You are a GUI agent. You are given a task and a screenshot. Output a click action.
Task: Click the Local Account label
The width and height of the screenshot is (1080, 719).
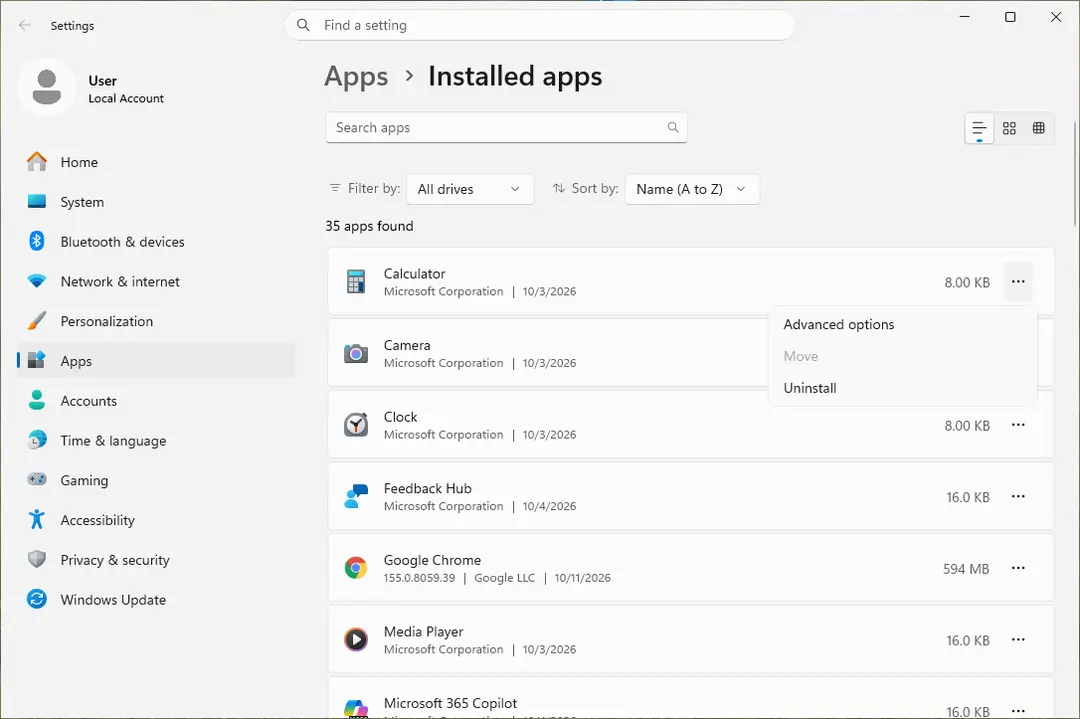126,98
